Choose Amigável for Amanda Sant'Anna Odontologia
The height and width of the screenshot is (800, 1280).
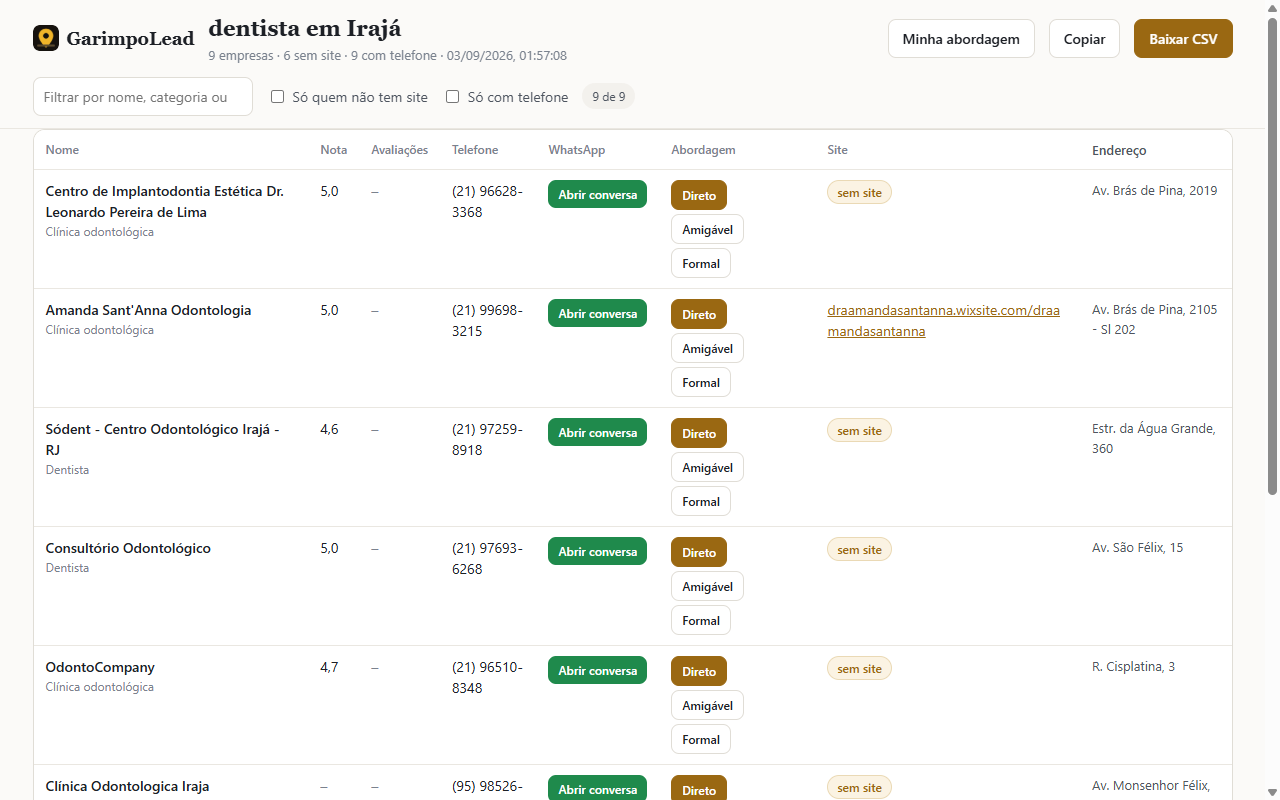click(707, 348)
